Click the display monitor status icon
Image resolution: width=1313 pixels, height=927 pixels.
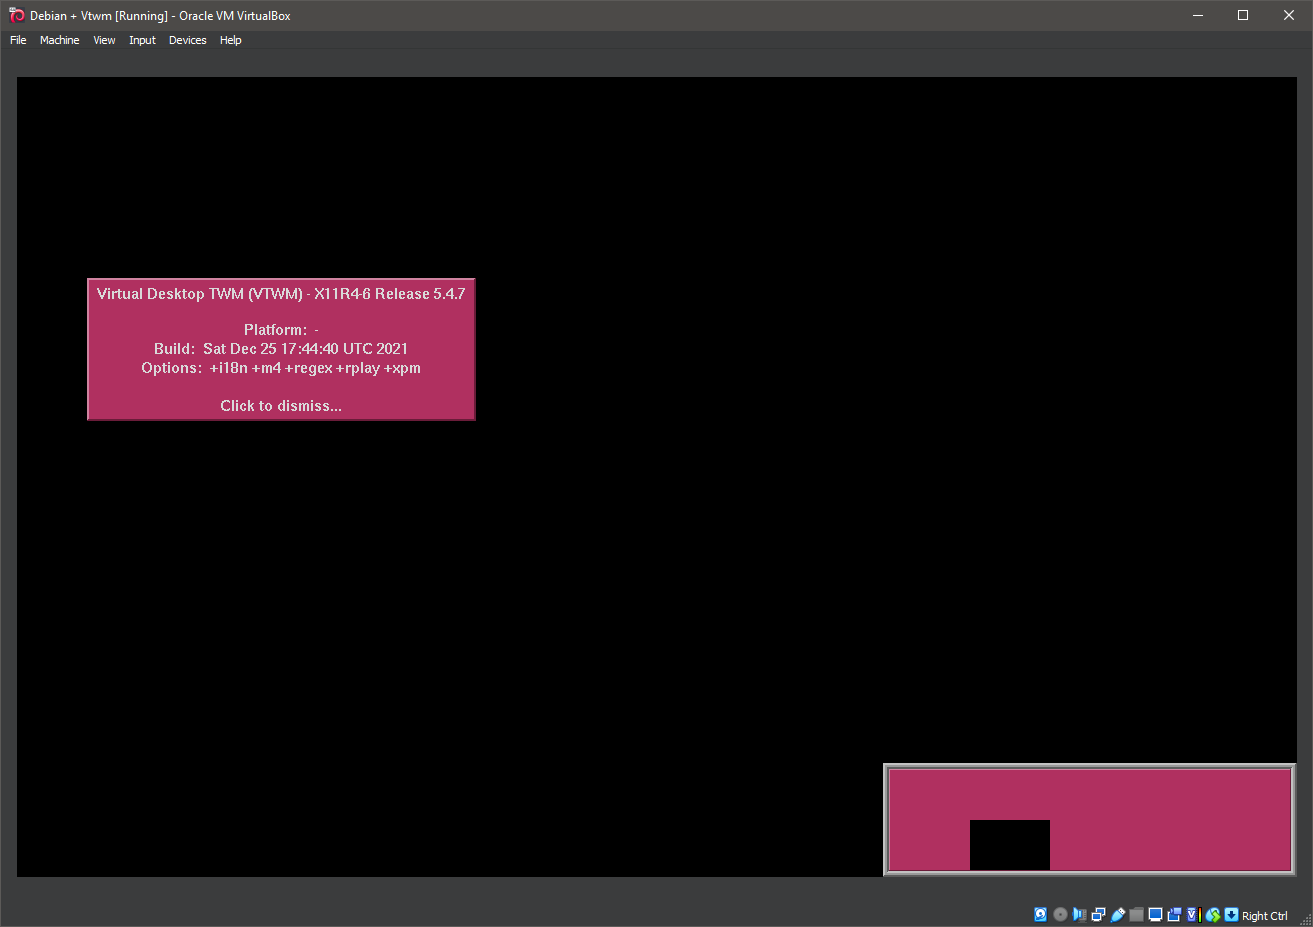coord(1155,915)
